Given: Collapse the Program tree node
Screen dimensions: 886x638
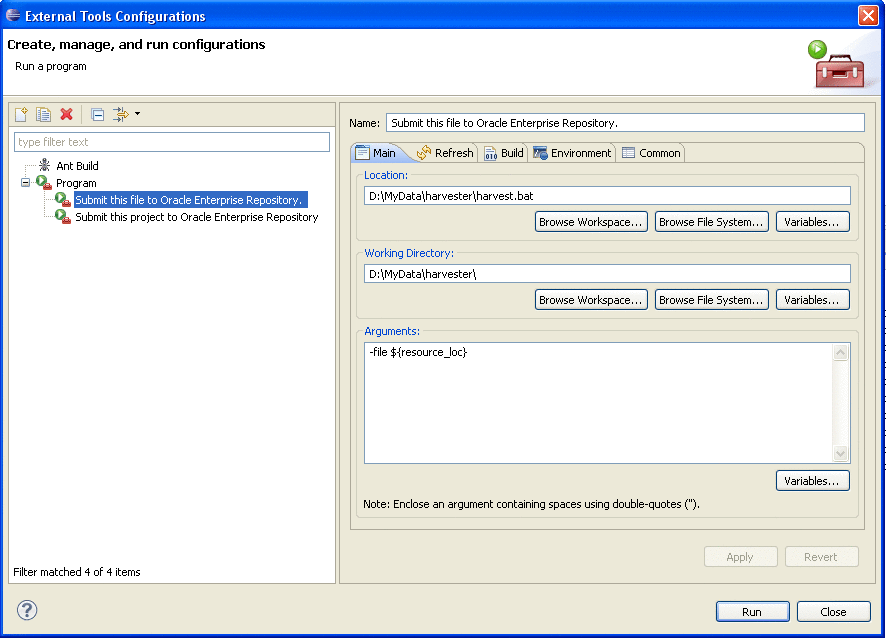Looking at the screenshot, I should (x=25, y=183).
